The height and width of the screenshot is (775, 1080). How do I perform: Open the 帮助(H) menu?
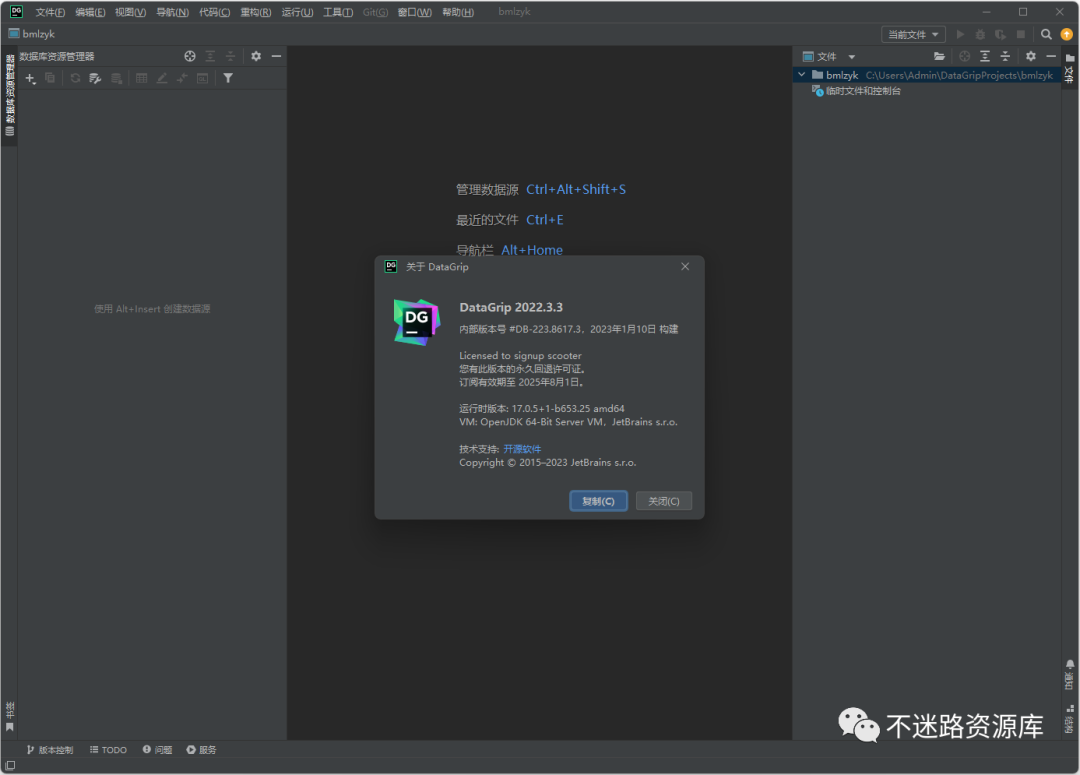458,12
